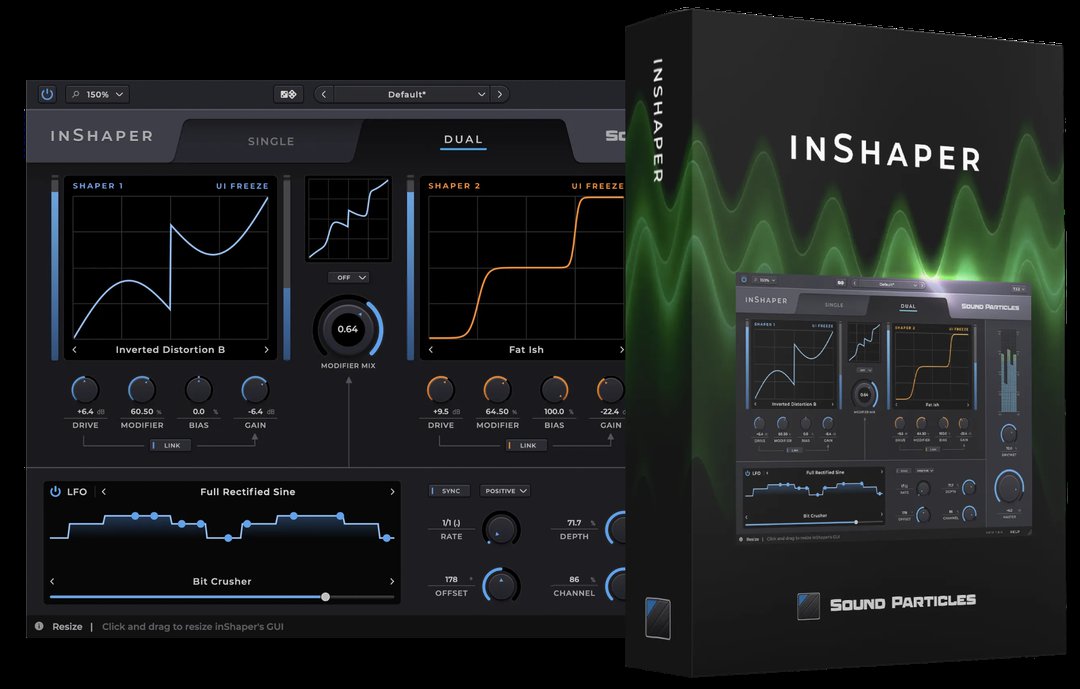
Task: Select previous Shaper 2 curve before Fat Ish
Action: click(433, 350)
